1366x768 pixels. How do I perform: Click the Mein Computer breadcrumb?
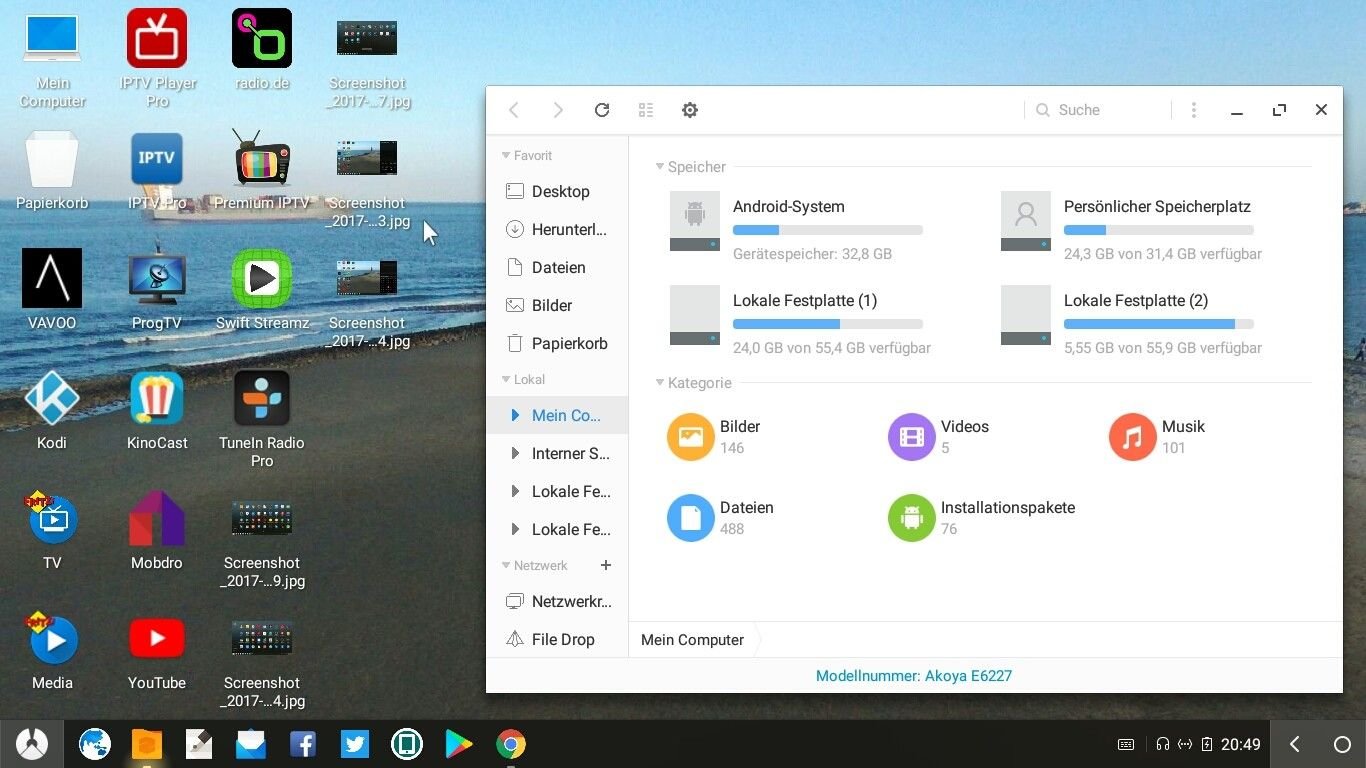click(x=692, y=640)
